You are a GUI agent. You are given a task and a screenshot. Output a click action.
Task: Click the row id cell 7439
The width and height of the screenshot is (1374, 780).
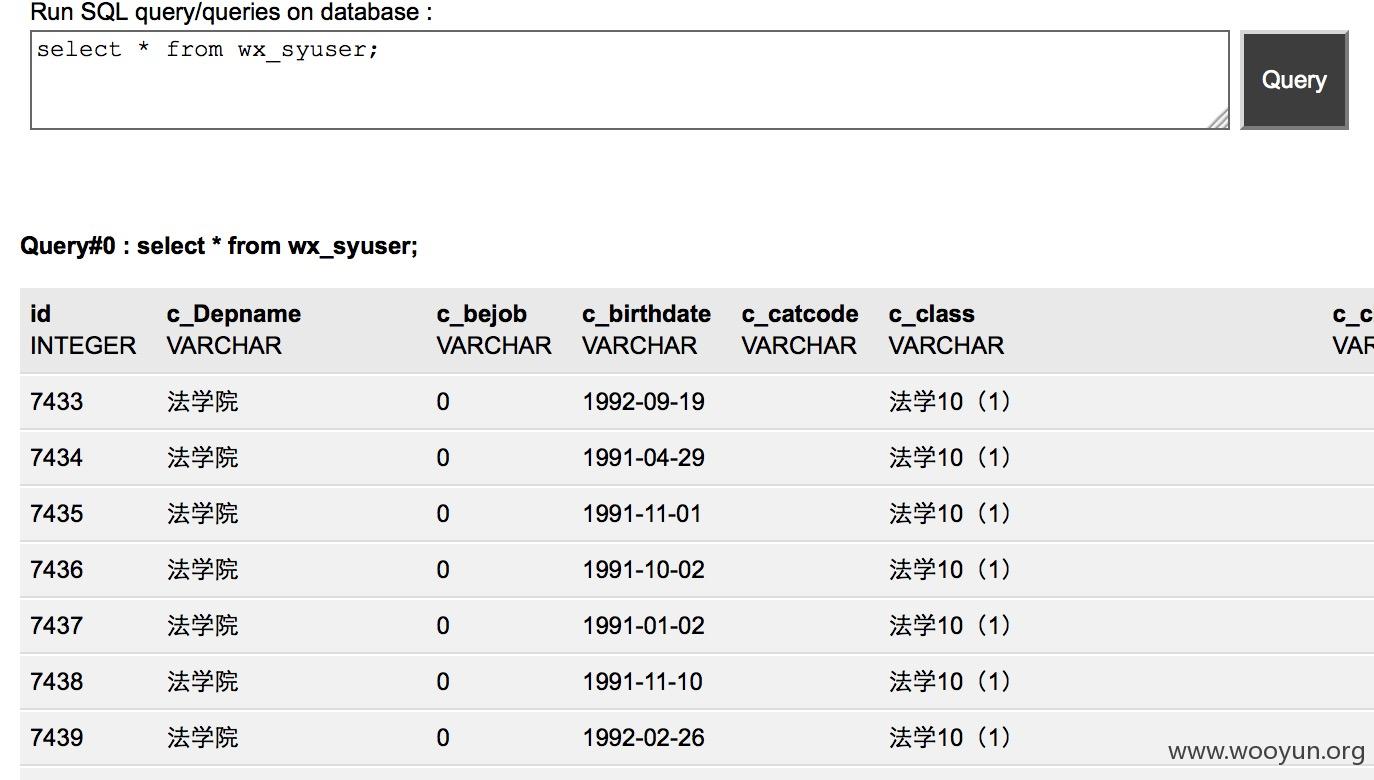[57, 738]
